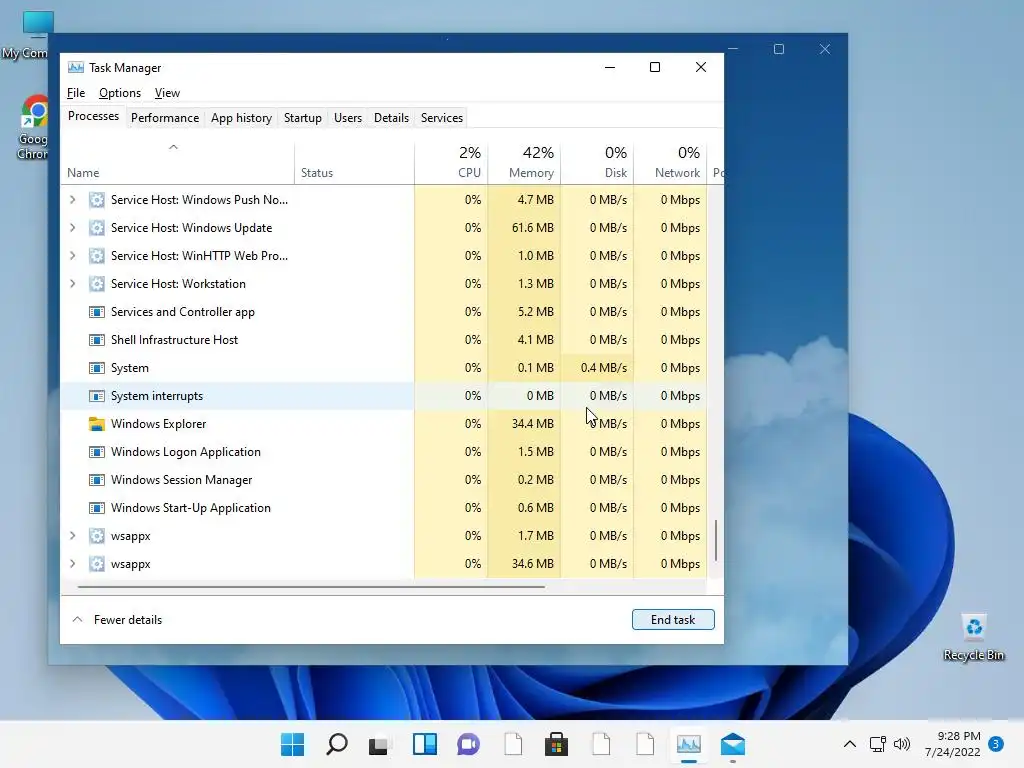The height and width of the screenshot is (768, 1024).
Task: Click the gear icon of Service Host: Windows Push No...
Action: (97, 200)
